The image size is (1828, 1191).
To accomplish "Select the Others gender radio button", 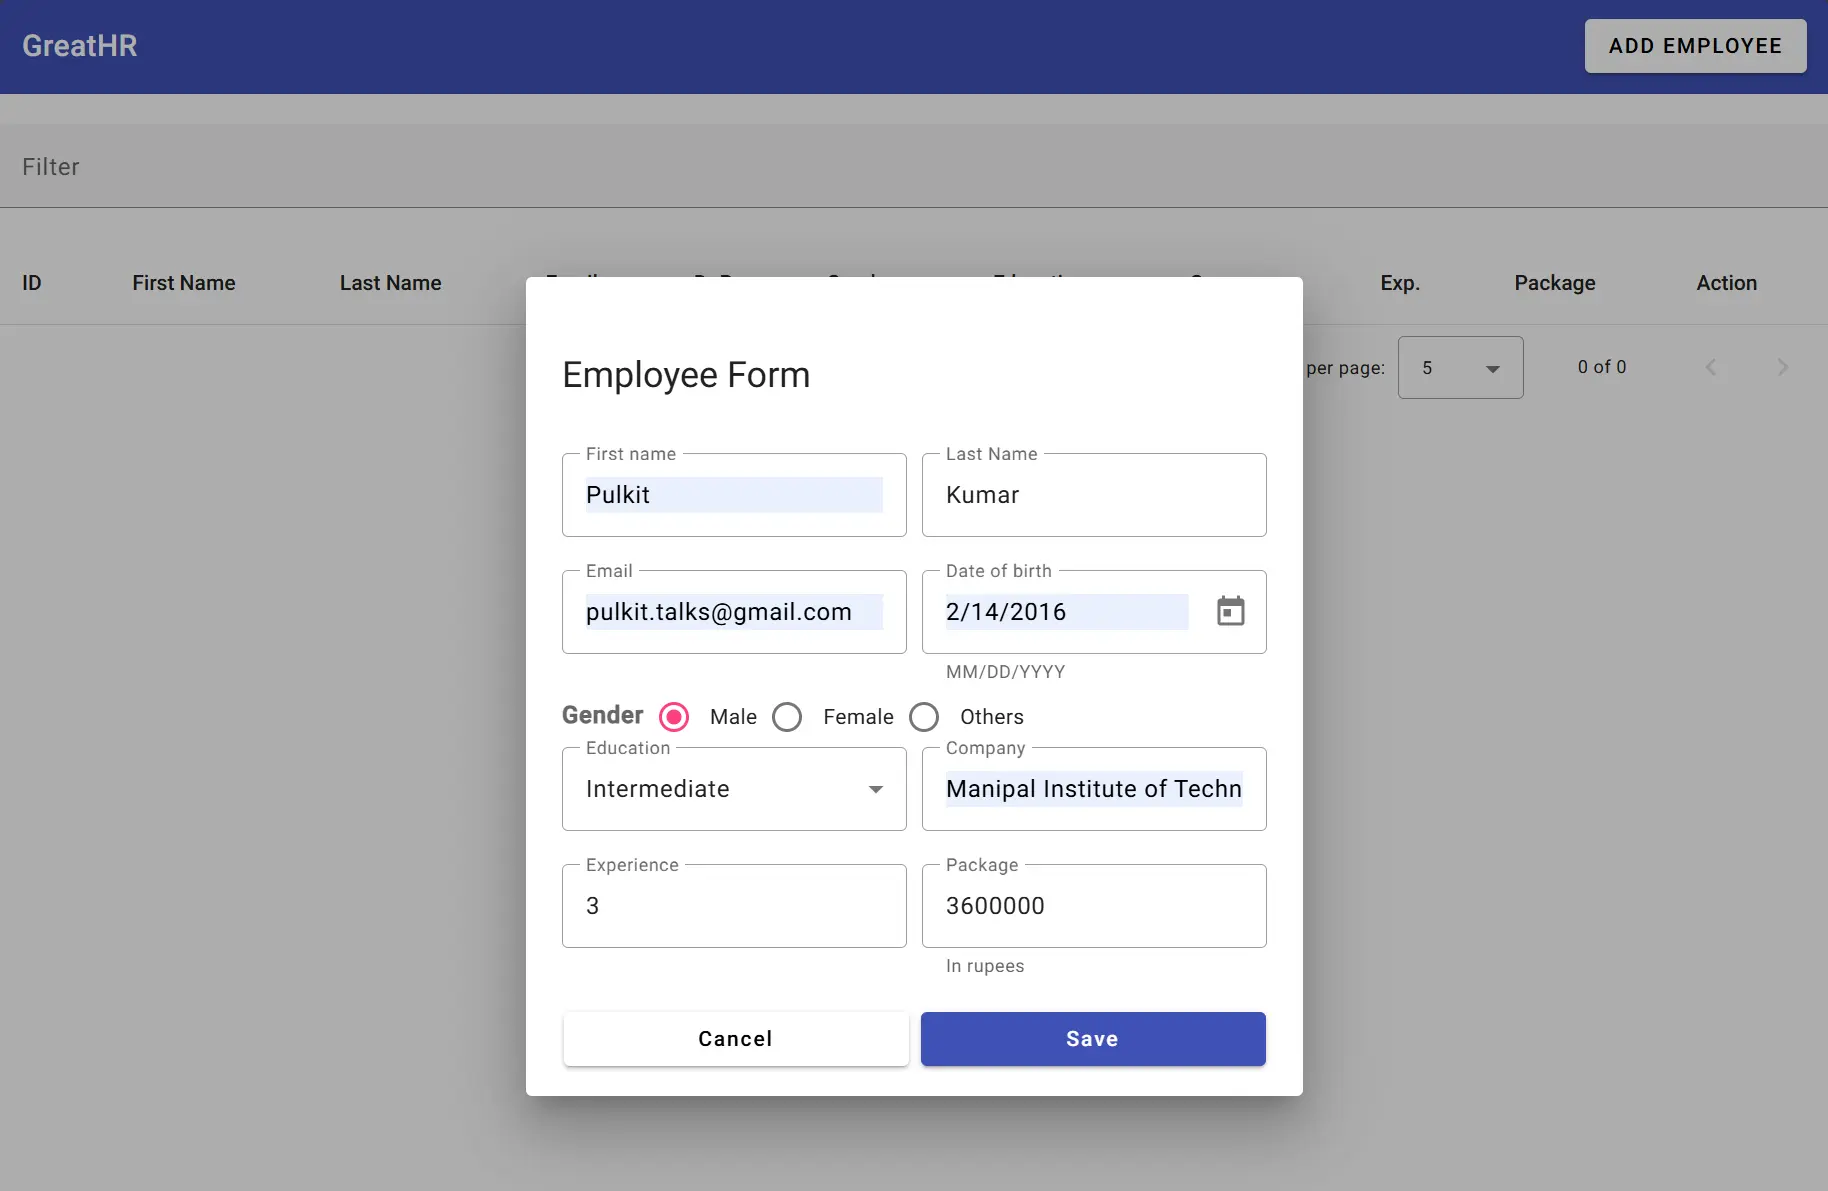I will (924, 717).
